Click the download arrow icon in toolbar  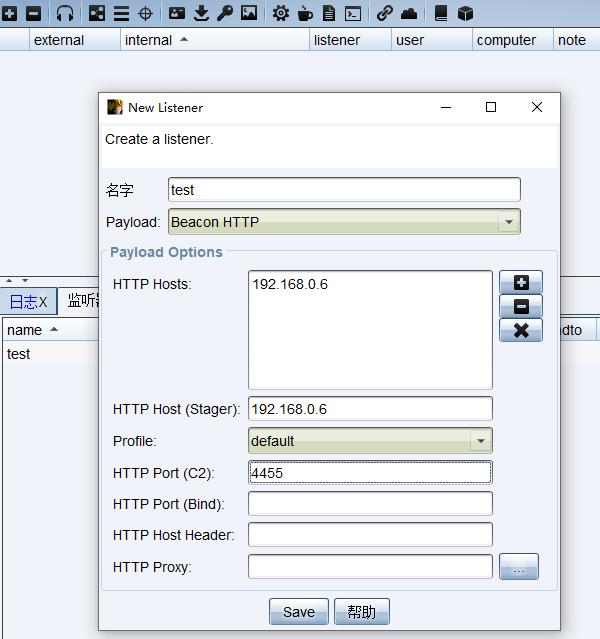pyautogui.click(x=201, y=13)
